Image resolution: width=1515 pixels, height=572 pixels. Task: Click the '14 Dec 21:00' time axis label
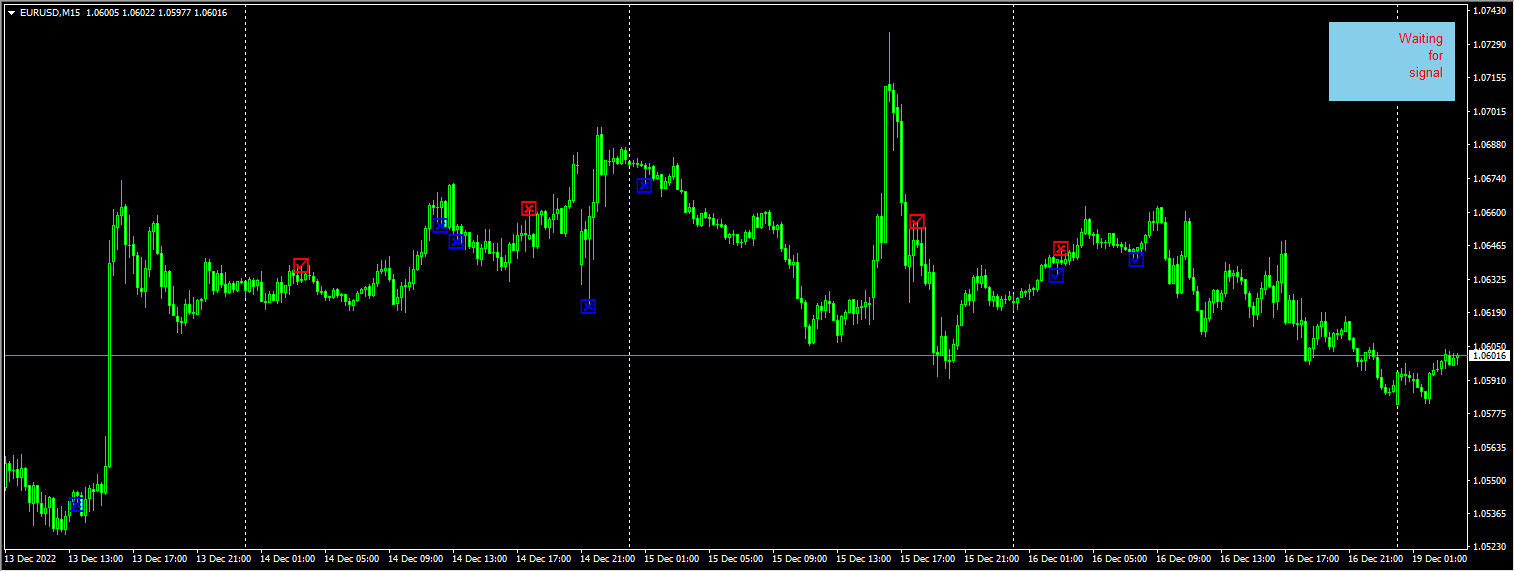coord(607,559)
